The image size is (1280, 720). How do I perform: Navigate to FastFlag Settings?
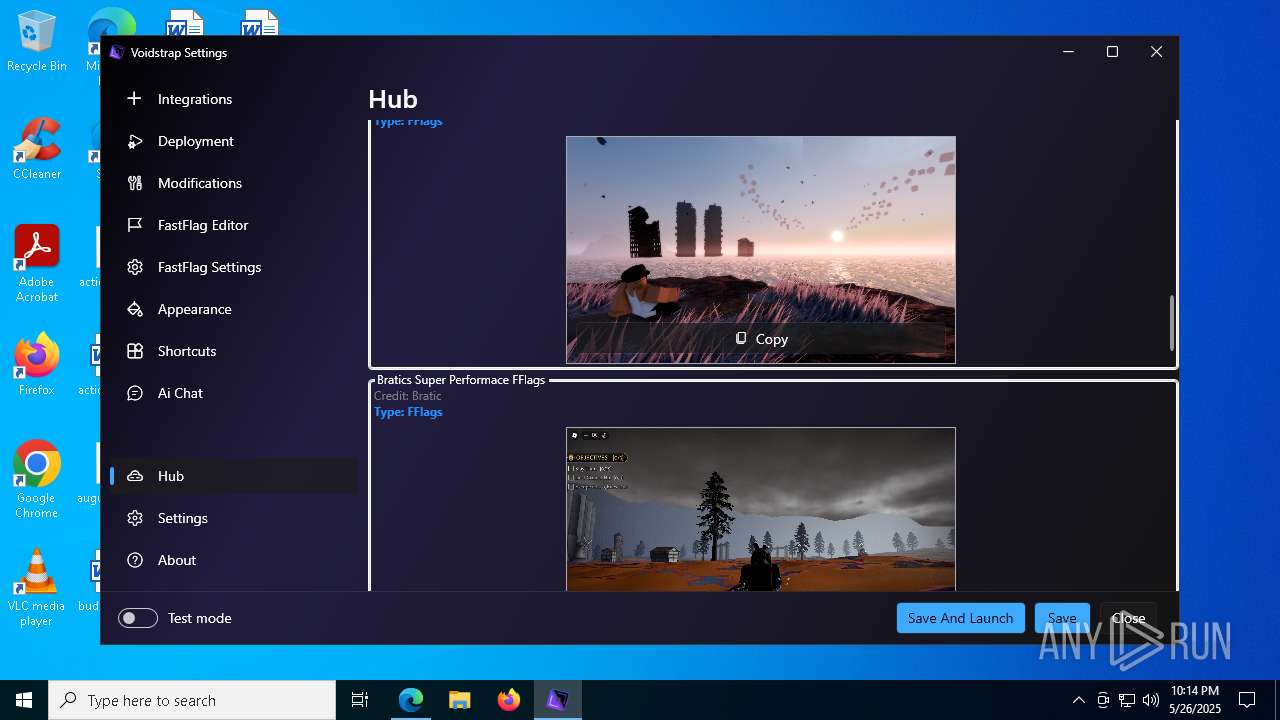tap(234, 267)
